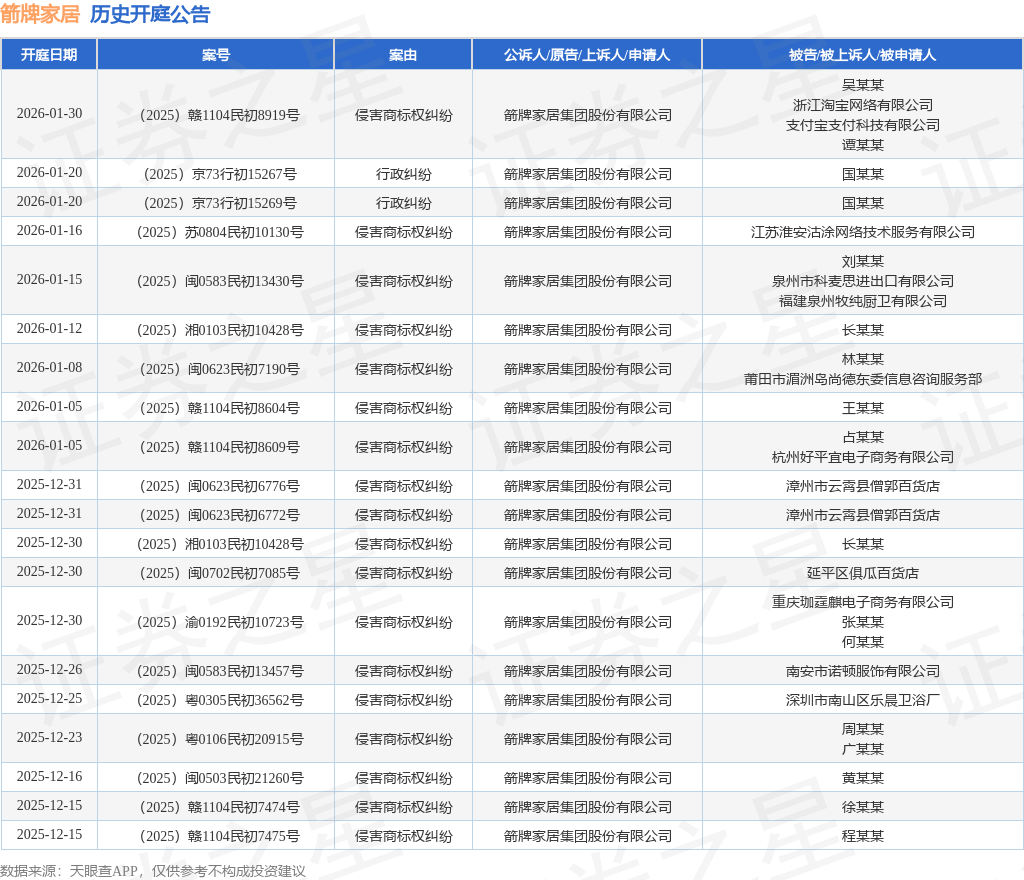Viewport: 1024px width, 880px height.
Task: Click defendant 江苏淮安沽涂网络技术服务有限公司
Action: click(863, 232)
